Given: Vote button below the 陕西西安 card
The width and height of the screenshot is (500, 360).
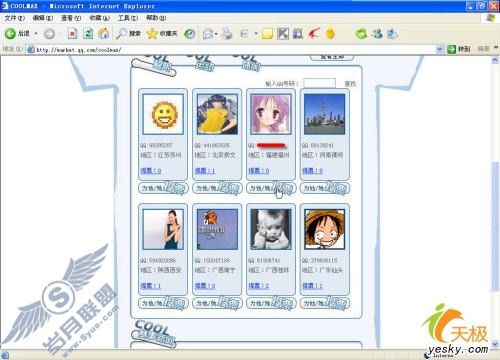Looking at the screenshot, I should pyautogui.click(x=163, y=303).
